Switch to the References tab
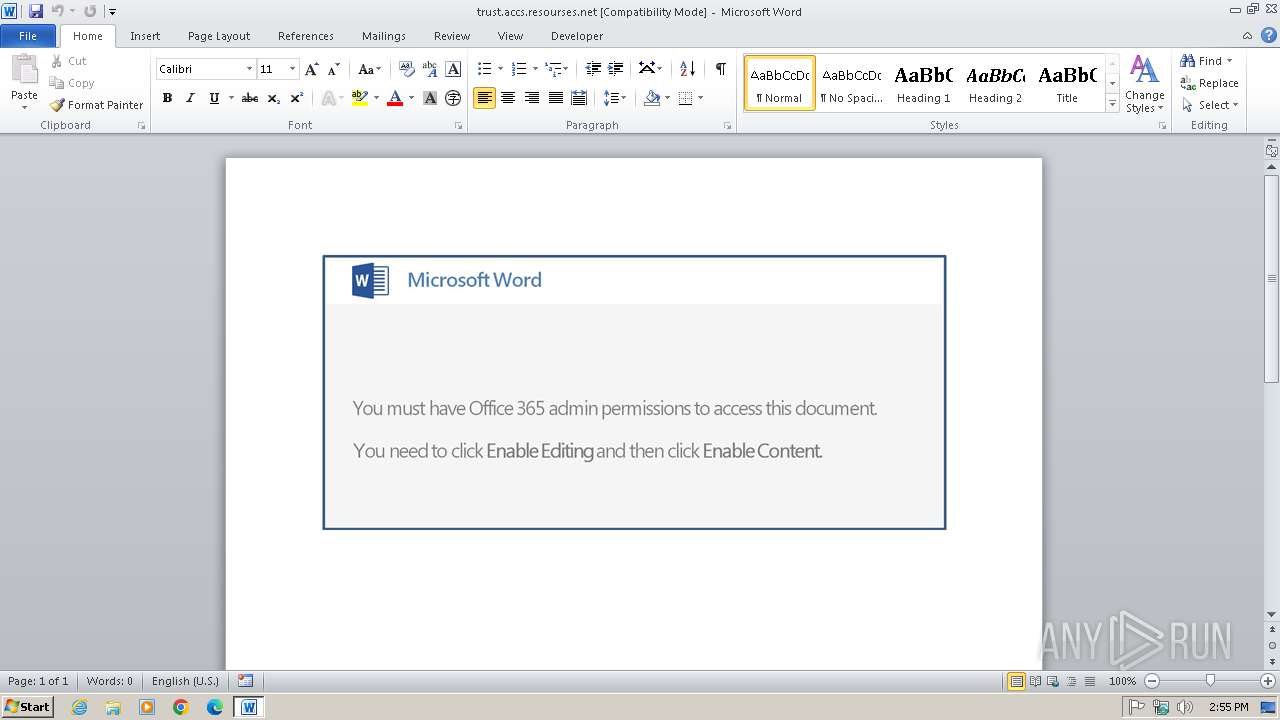Viewport: 1280px width, 720px height. pyautogui.click(x=306, y=36)
